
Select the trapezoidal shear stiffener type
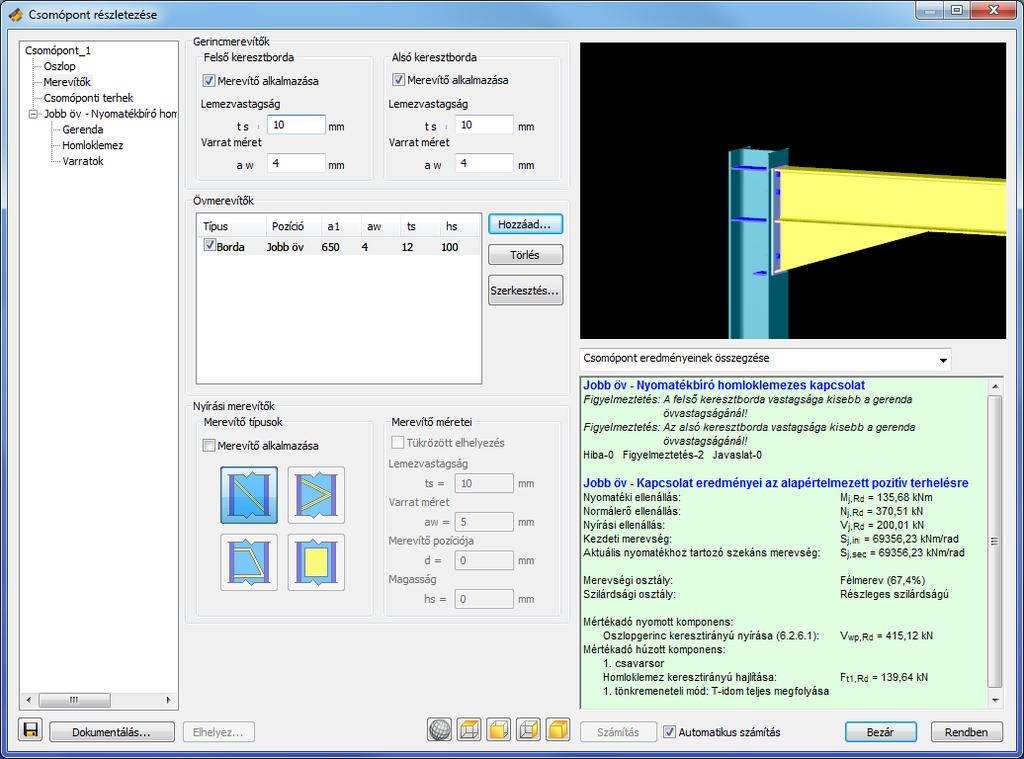tap(249, 562)
